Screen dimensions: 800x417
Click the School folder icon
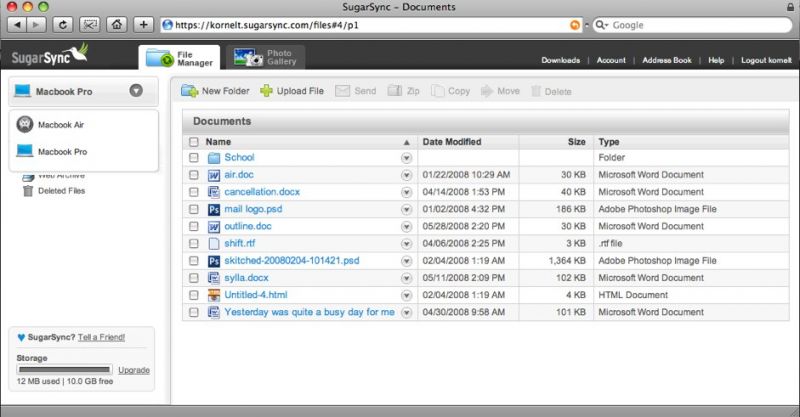[214, 158]
